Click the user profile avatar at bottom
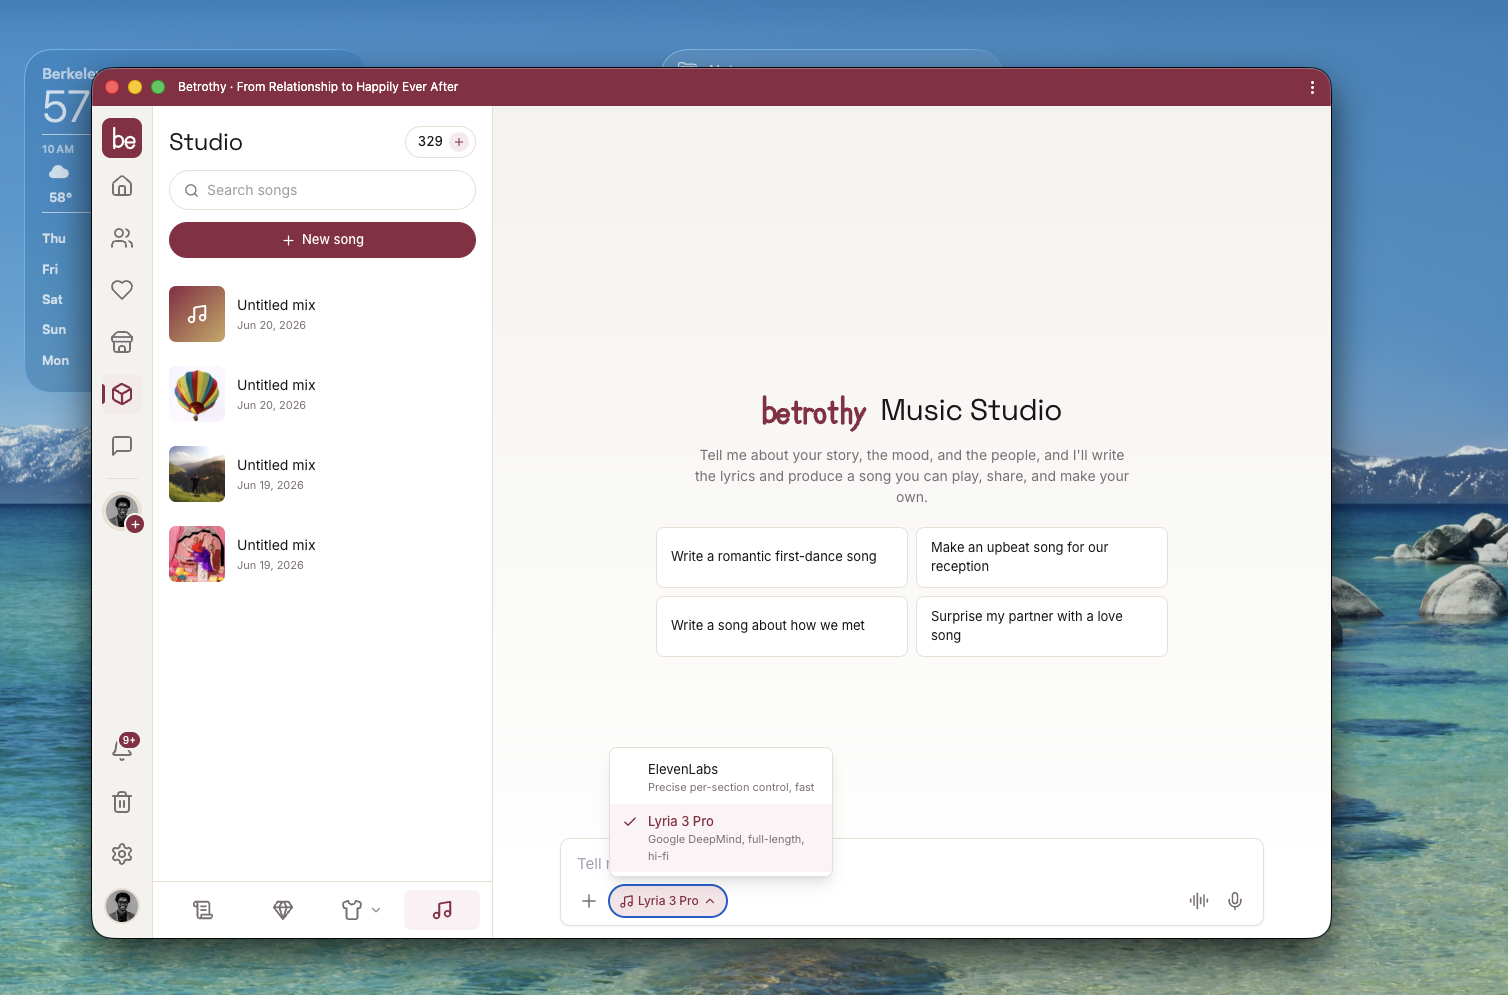 click(x=122, y=906)
